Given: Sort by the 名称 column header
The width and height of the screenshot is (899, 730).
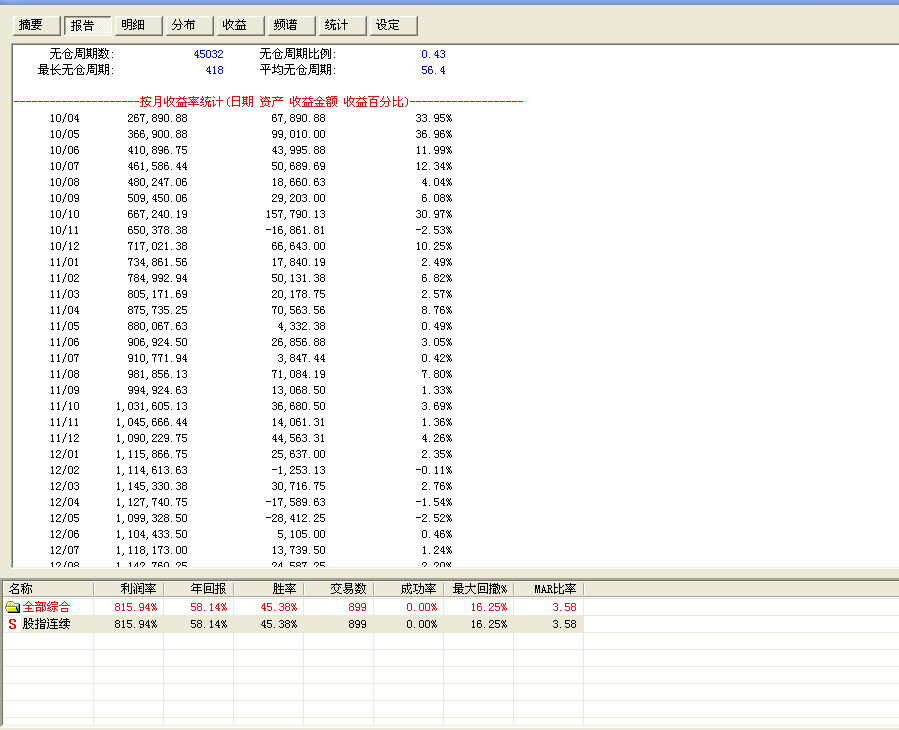Looking at the screenshot, I should (x=48, y=589).
